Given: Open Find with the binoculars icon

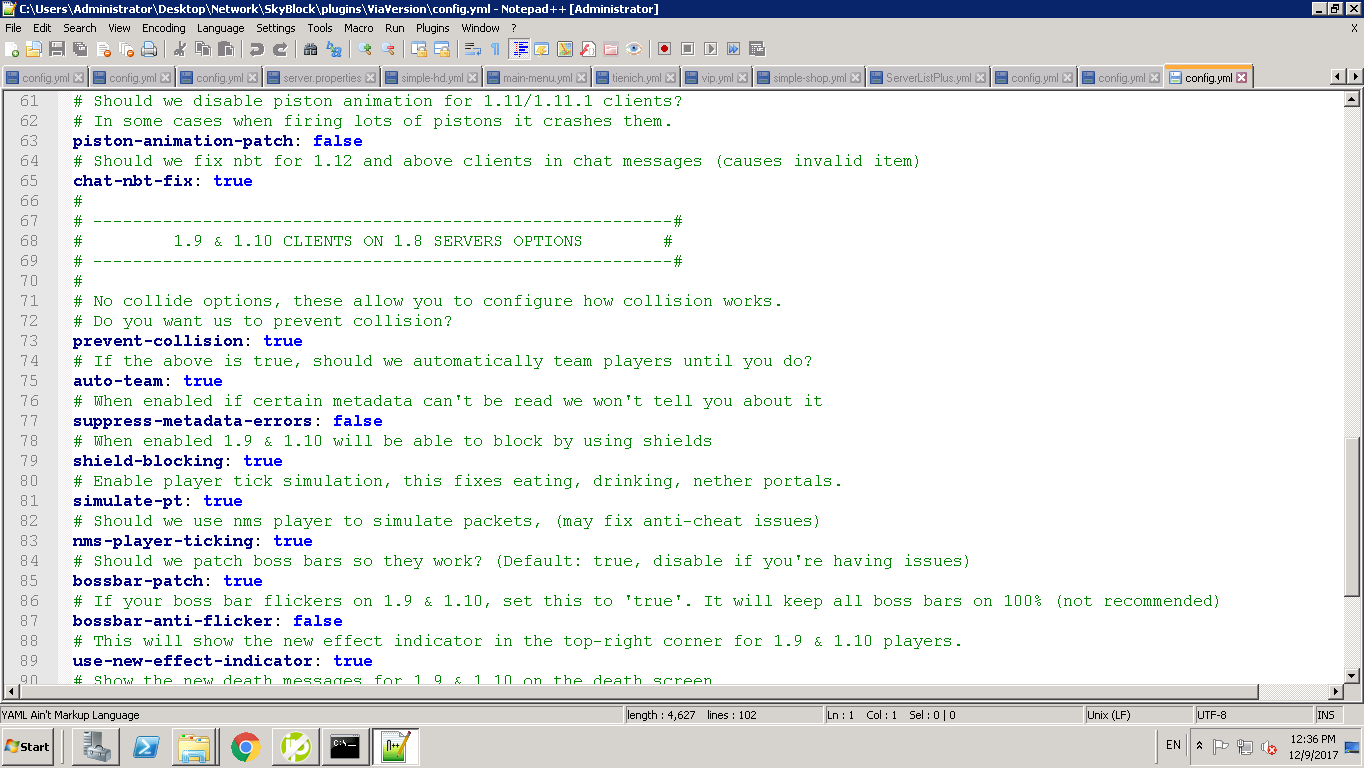Looking at the screenshot, I should click(x=310, y=49).
